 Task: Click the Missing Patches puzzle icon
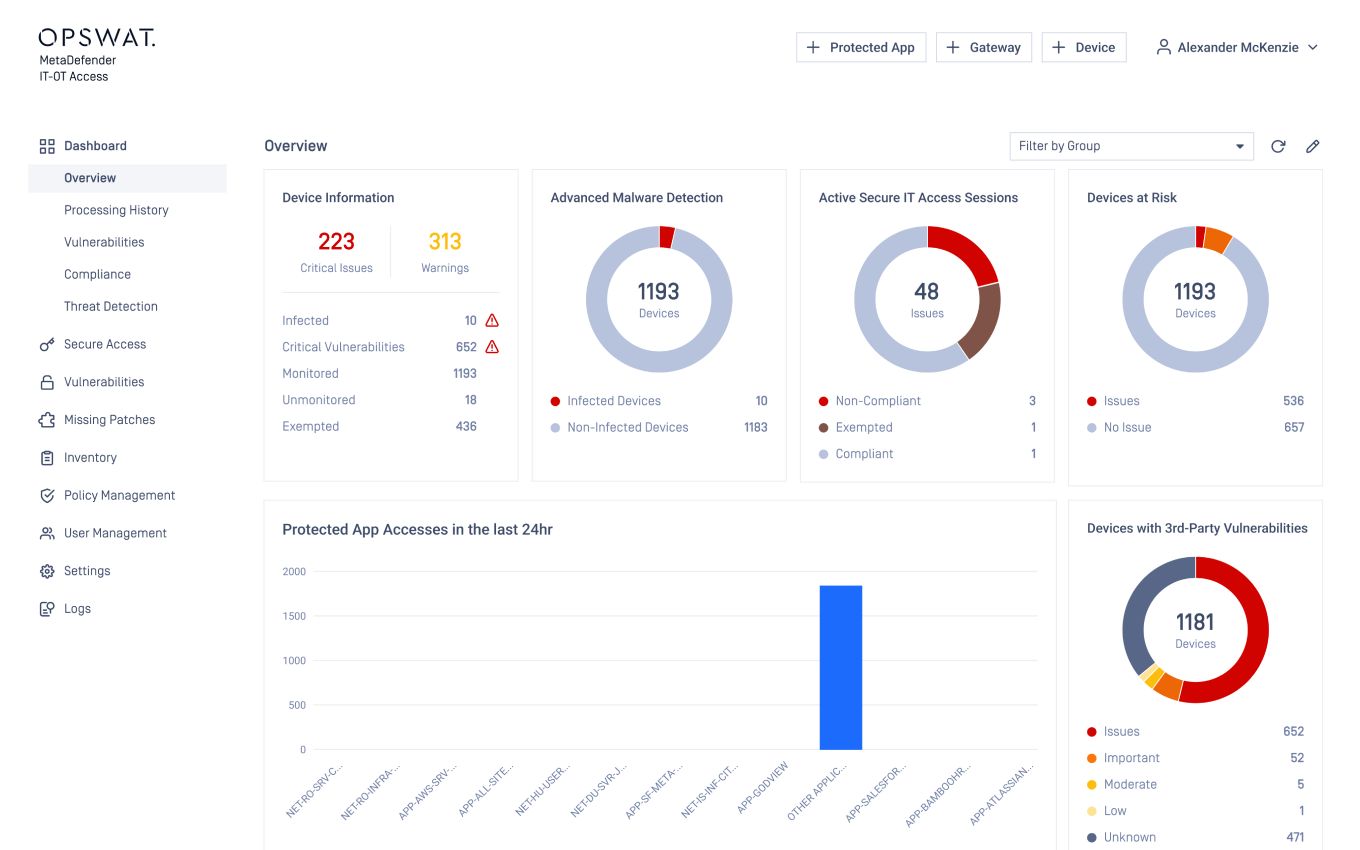pyautogui.click(x=47, y=420)
